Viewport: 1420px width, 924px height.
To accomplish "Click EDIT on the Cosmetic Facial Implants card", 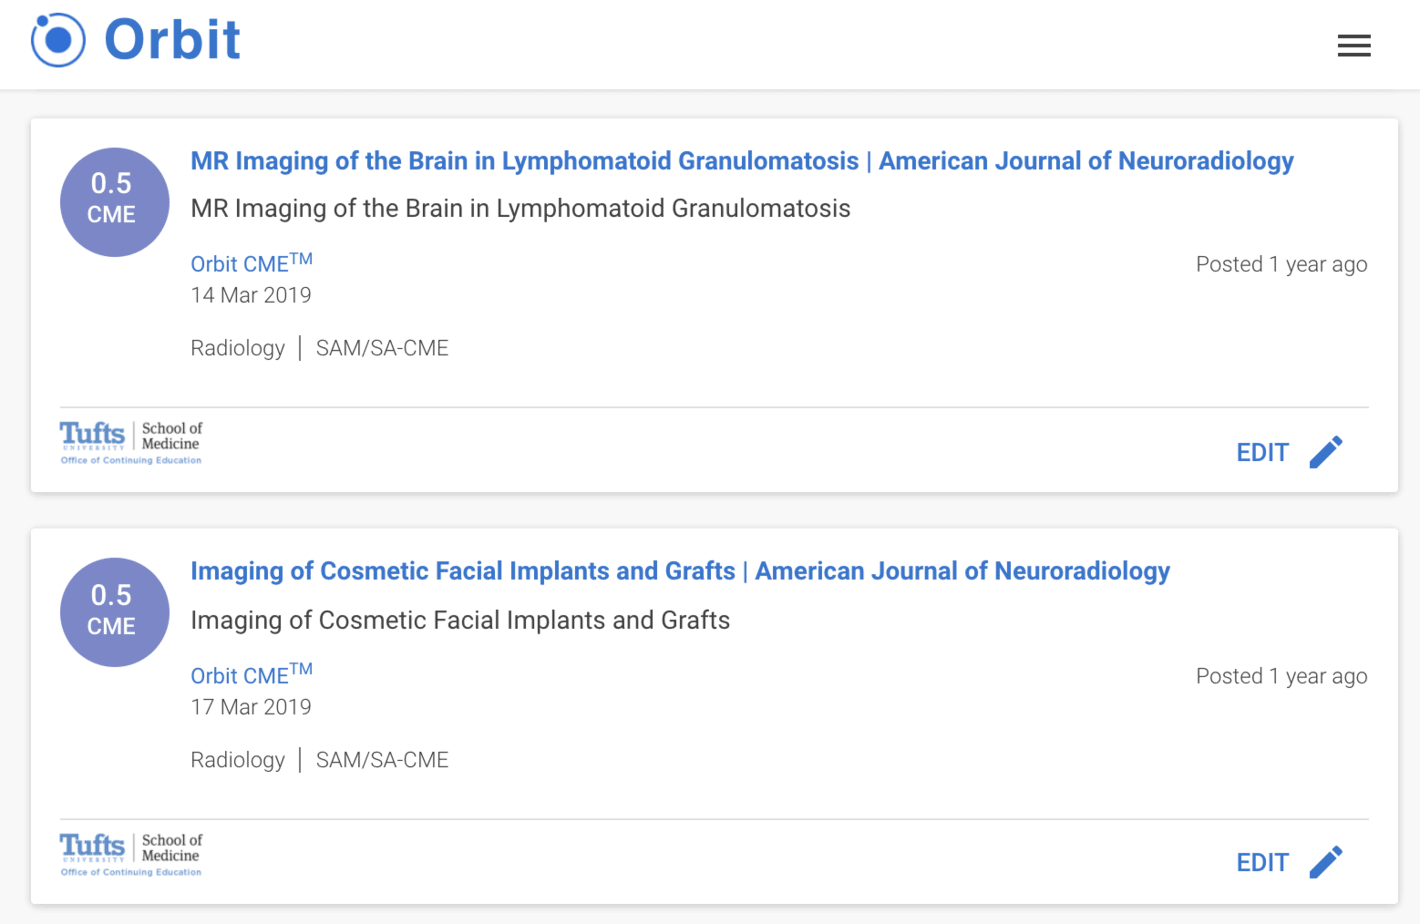I will [1262, 862].
